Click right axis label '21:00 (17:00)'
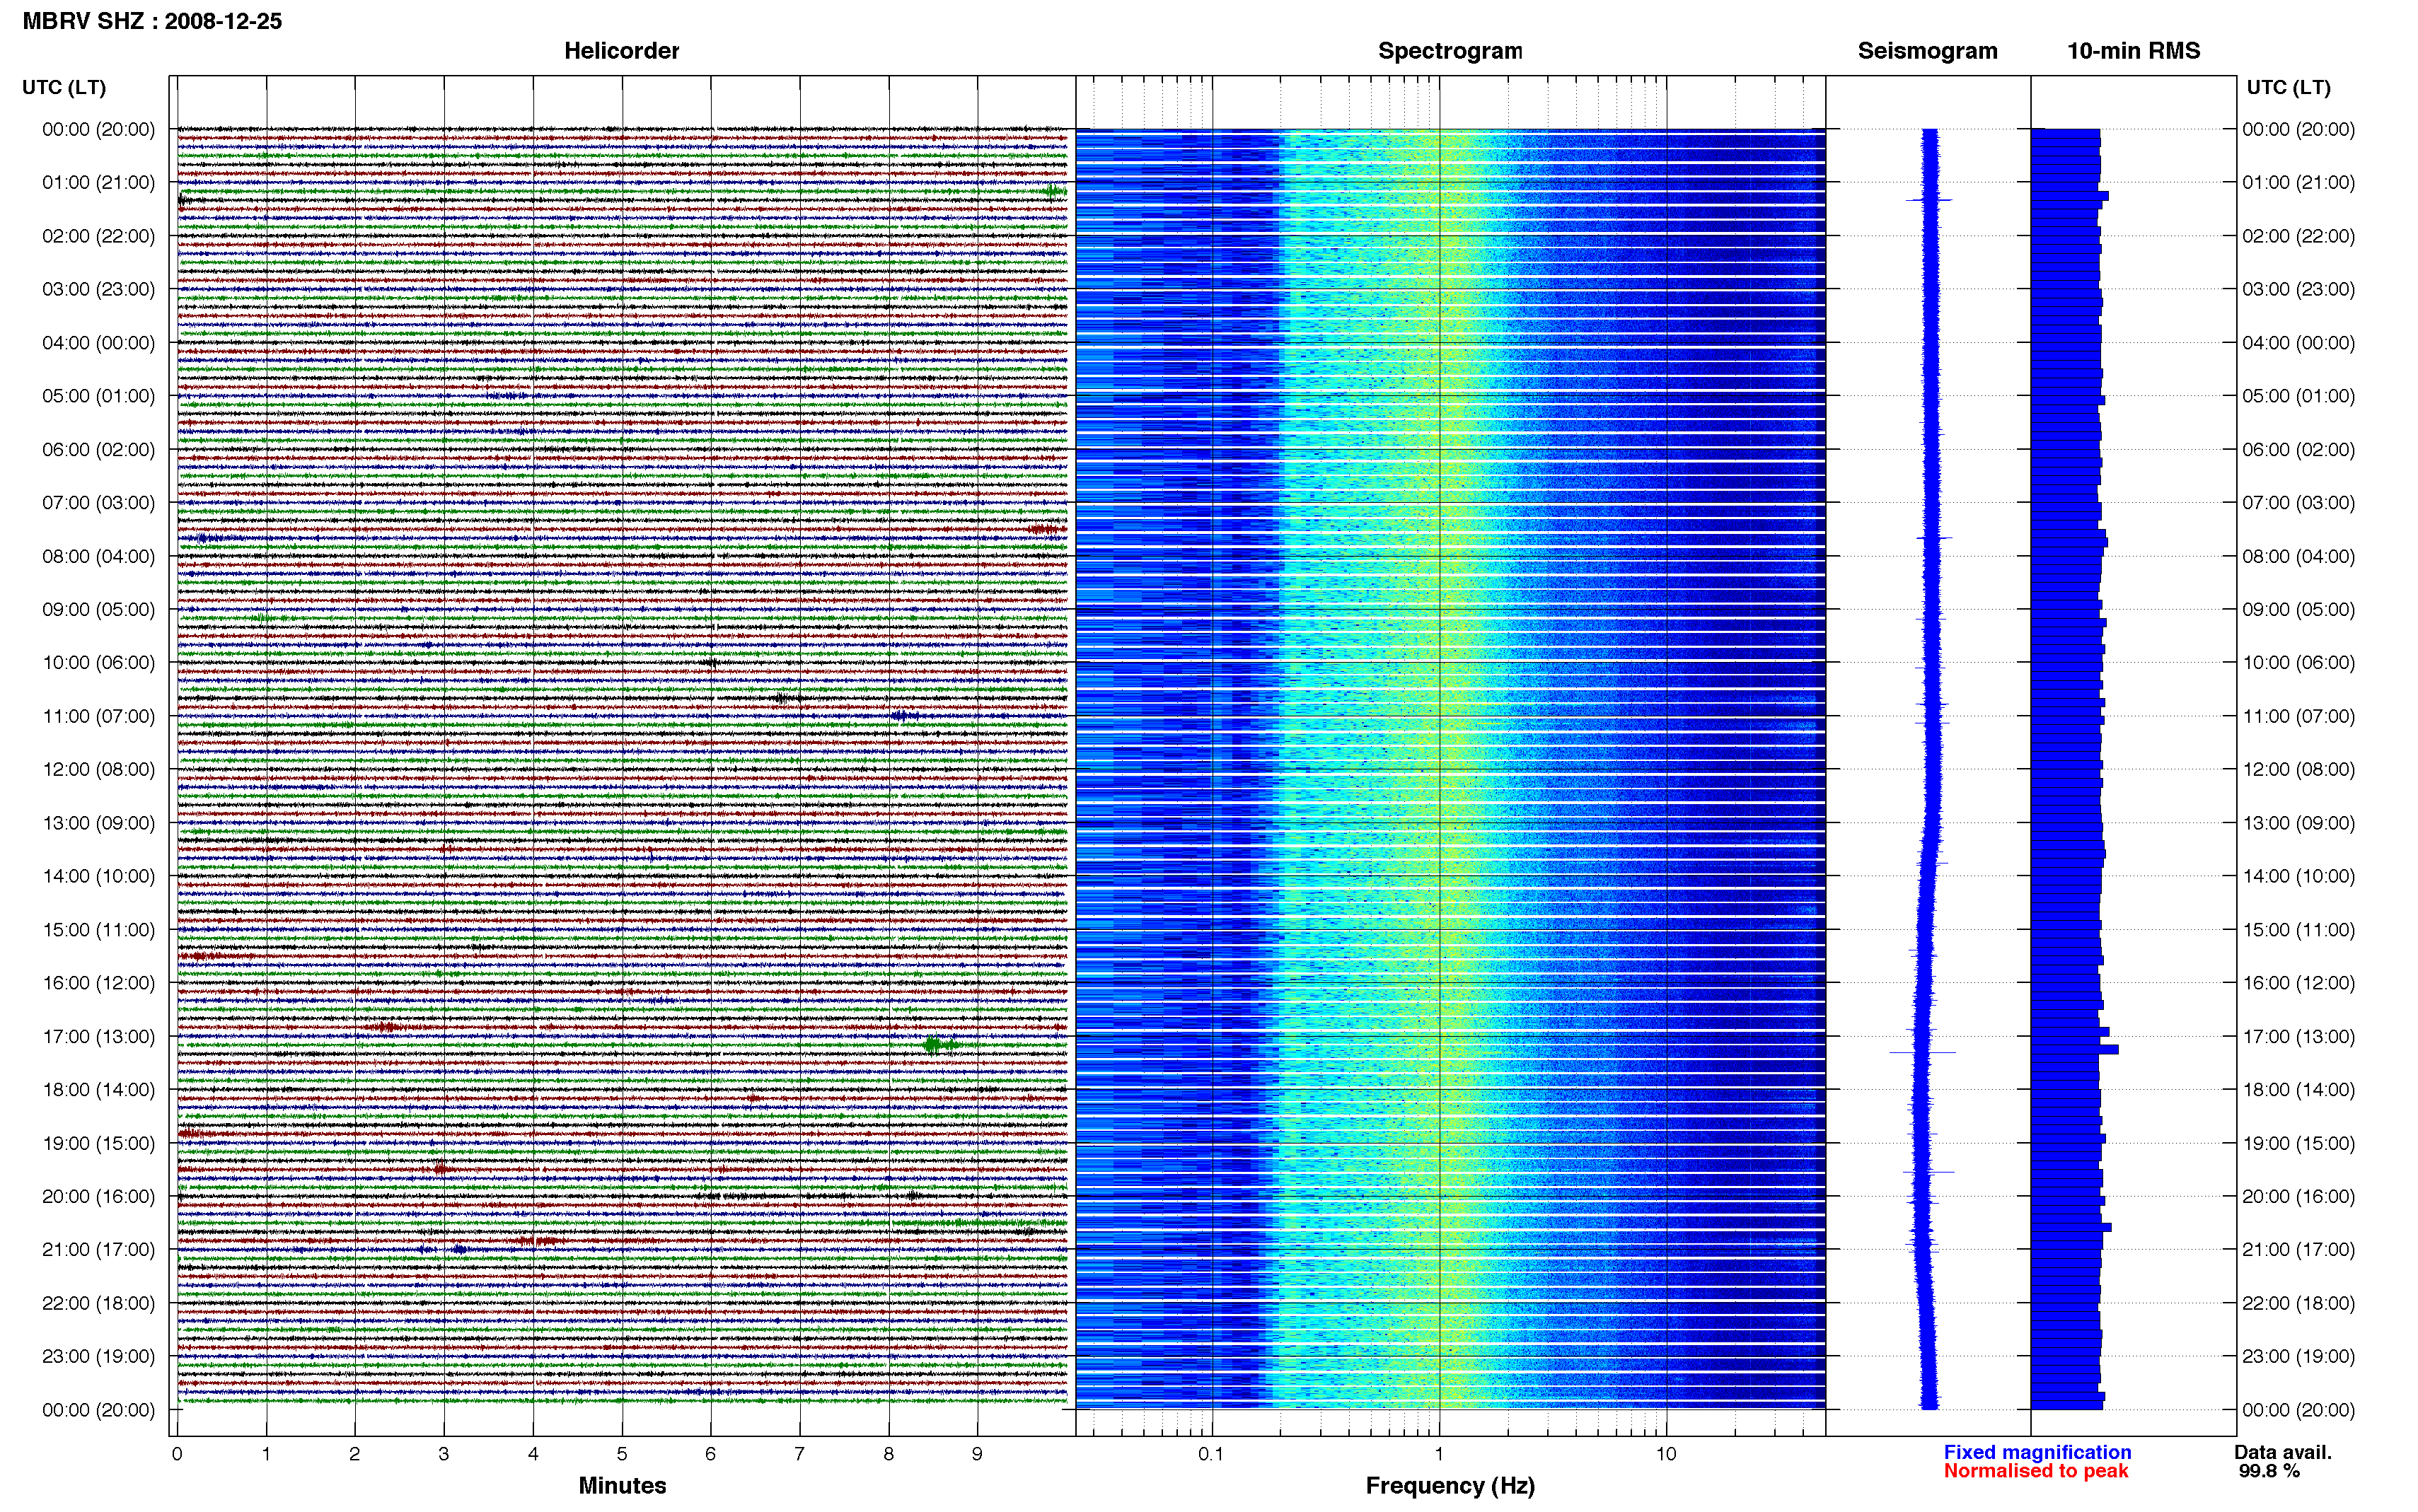This screenshot has width=2418, height=1512. (x=2298, y=1250)
